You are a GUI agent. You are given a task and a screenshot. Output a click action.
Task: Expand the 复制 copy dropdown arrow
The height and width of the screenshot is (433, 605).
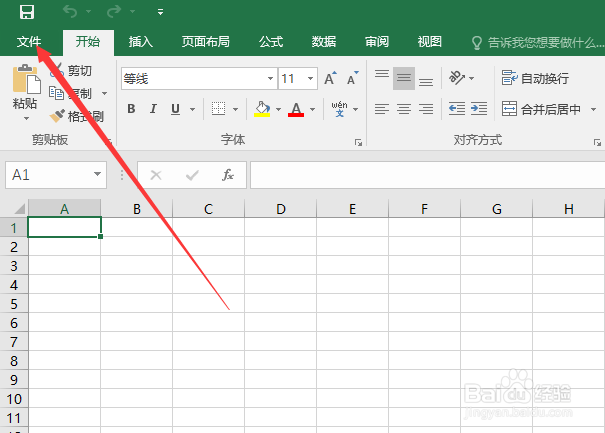tap(104, 93)
